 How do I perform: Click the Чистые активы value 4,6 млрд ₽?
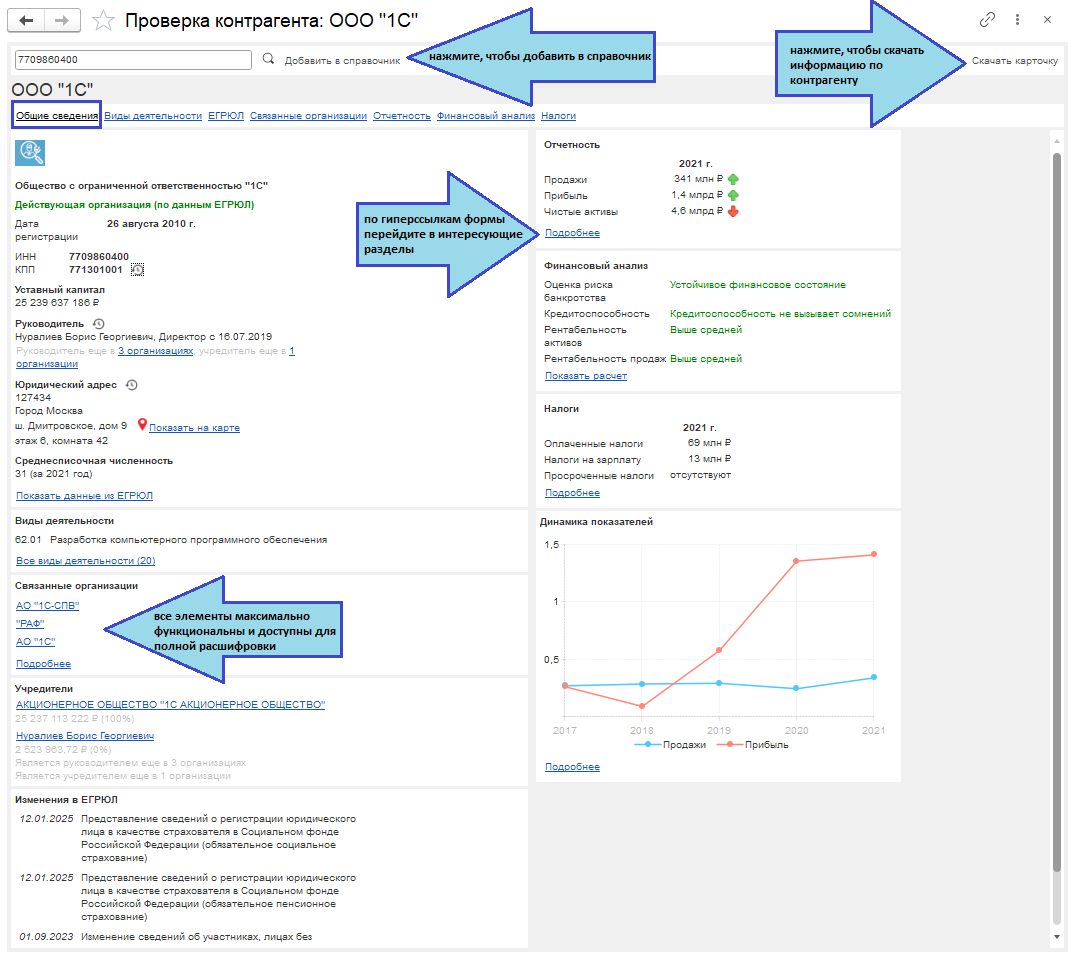697,211
